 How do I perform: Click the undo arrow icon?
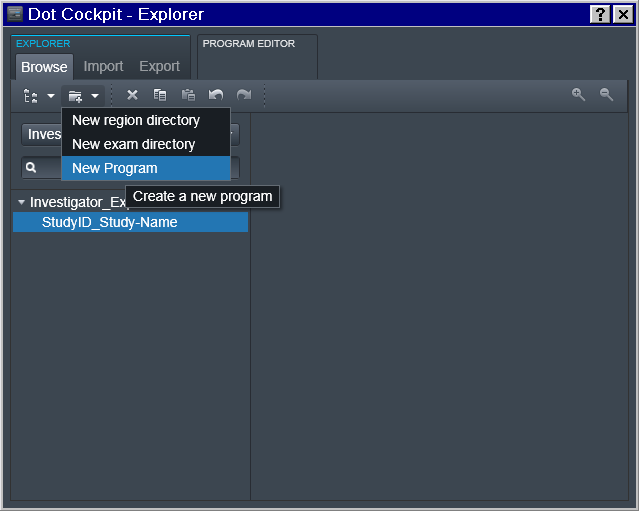[216, 95]
